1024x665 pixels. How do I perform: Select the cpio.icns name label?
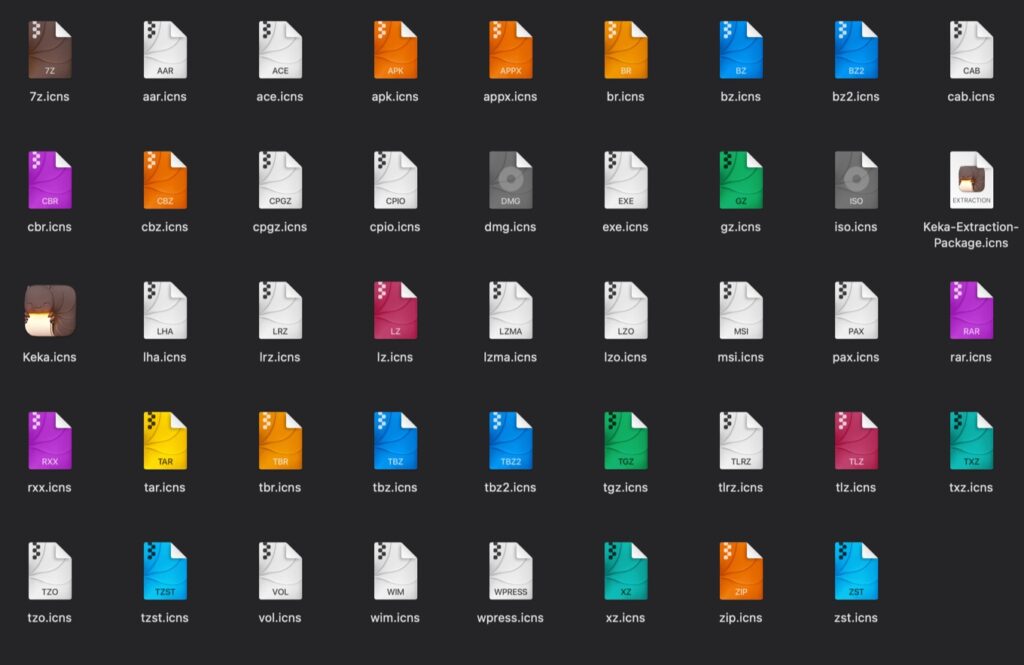[395, 227]
